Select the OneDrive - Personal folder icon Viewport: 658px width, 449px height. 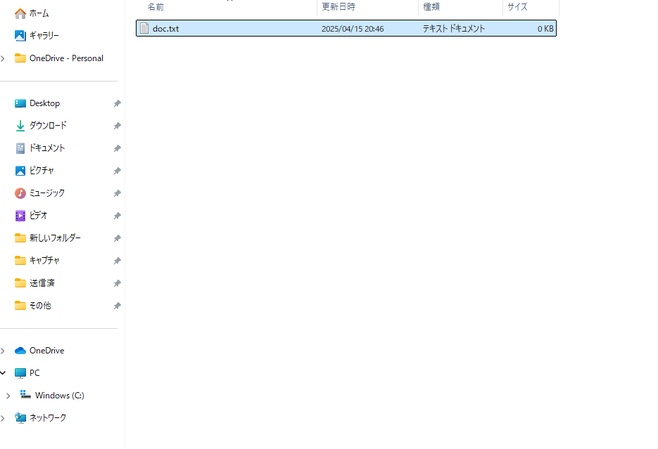coord(20,58)
